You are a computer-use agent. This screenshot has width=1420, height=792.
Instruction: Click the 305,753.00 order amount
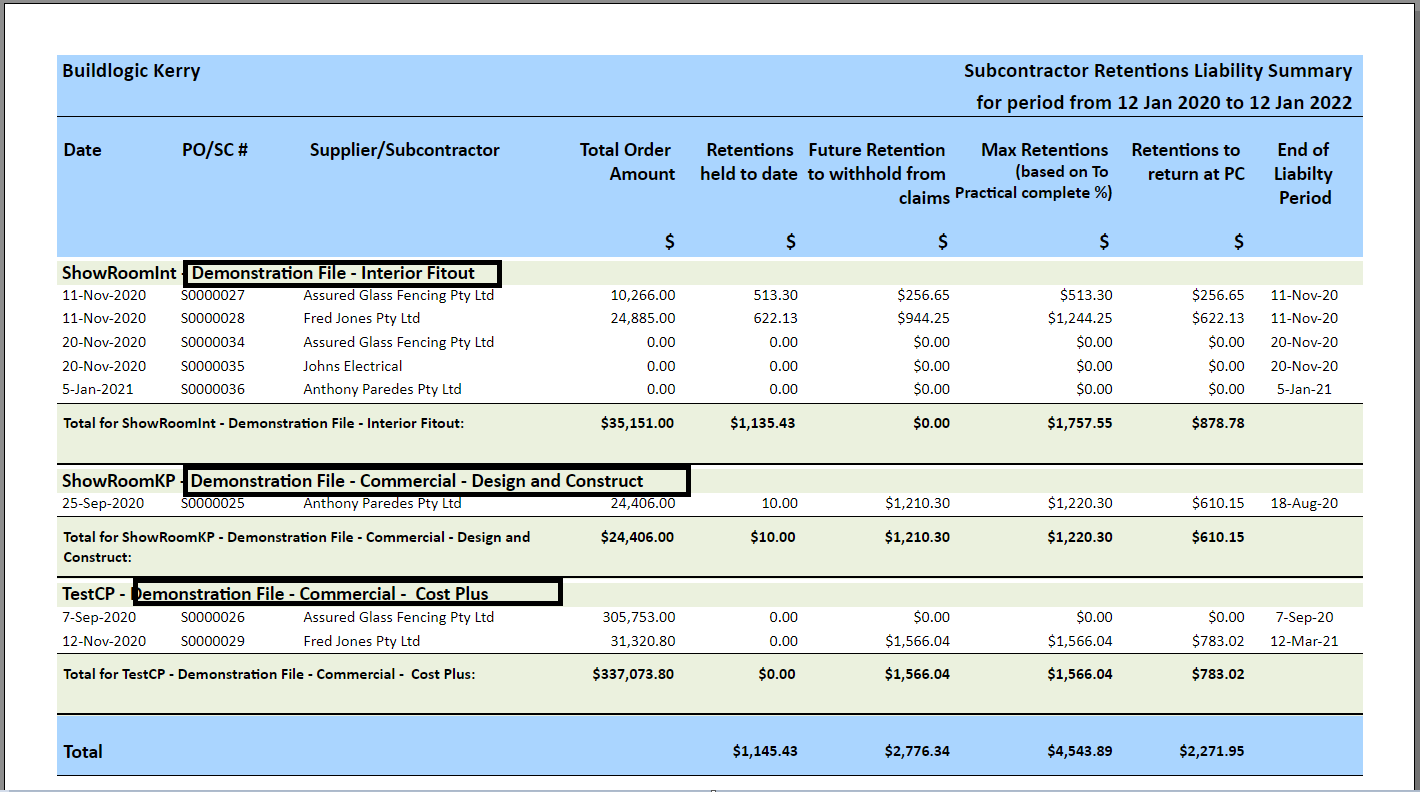[x=639, y=617]
